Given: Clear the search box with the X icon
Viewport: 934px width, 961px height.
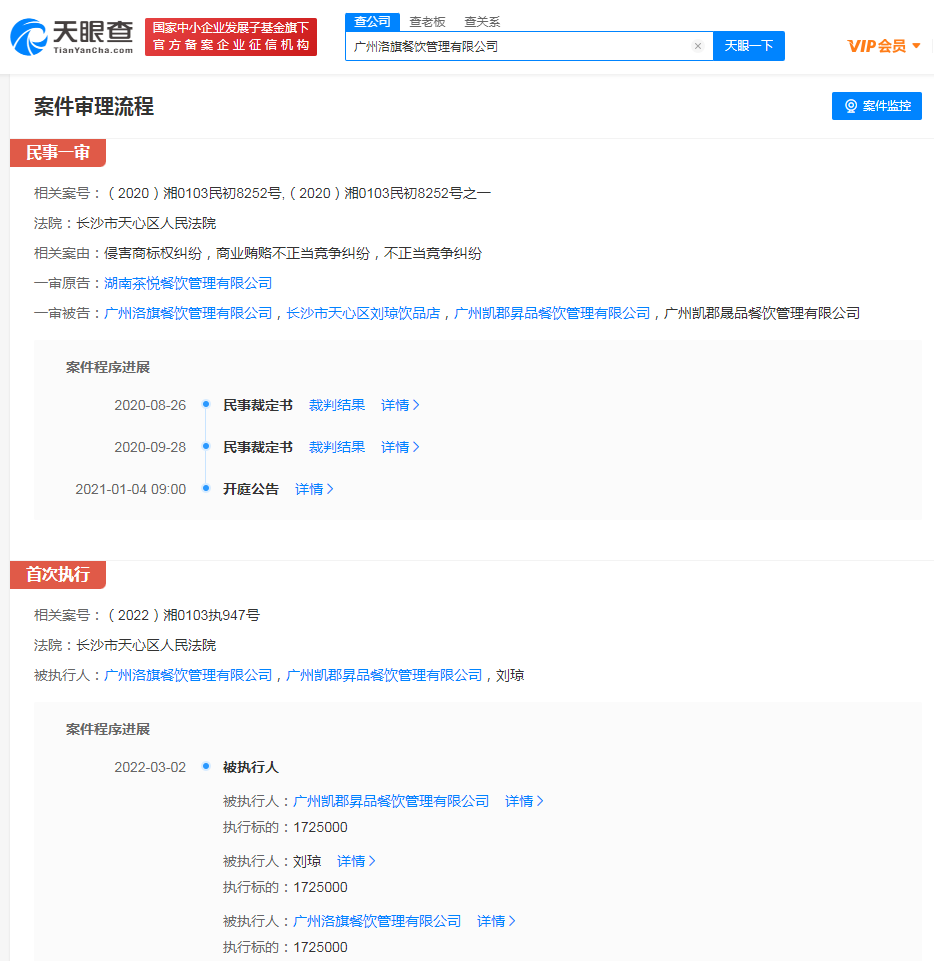Looking at the screenshot, I should (698, 46).
